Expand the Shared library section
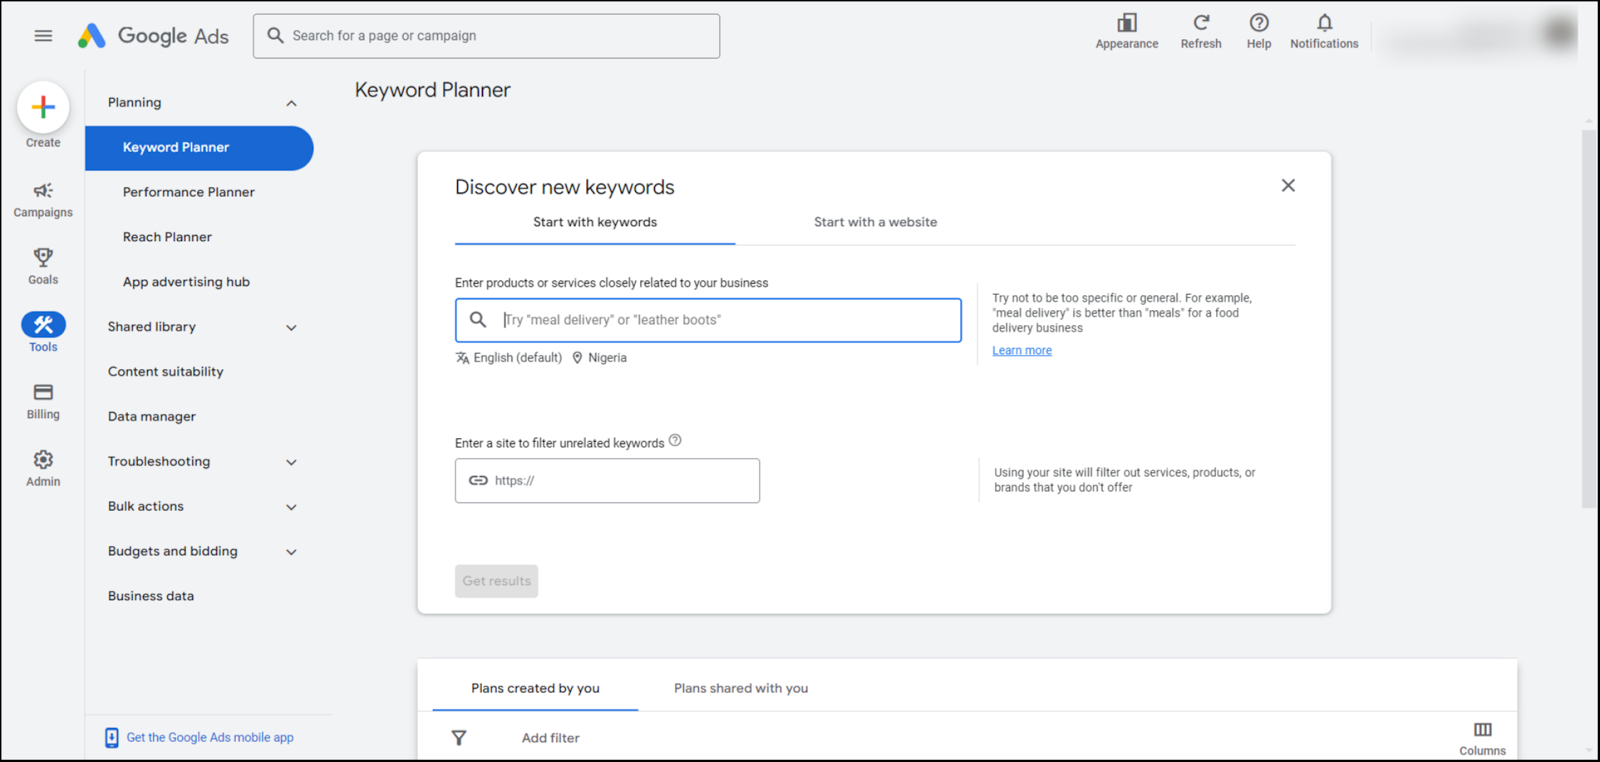The width and height of the screenshot is (1600, 762). click(291, 327)
